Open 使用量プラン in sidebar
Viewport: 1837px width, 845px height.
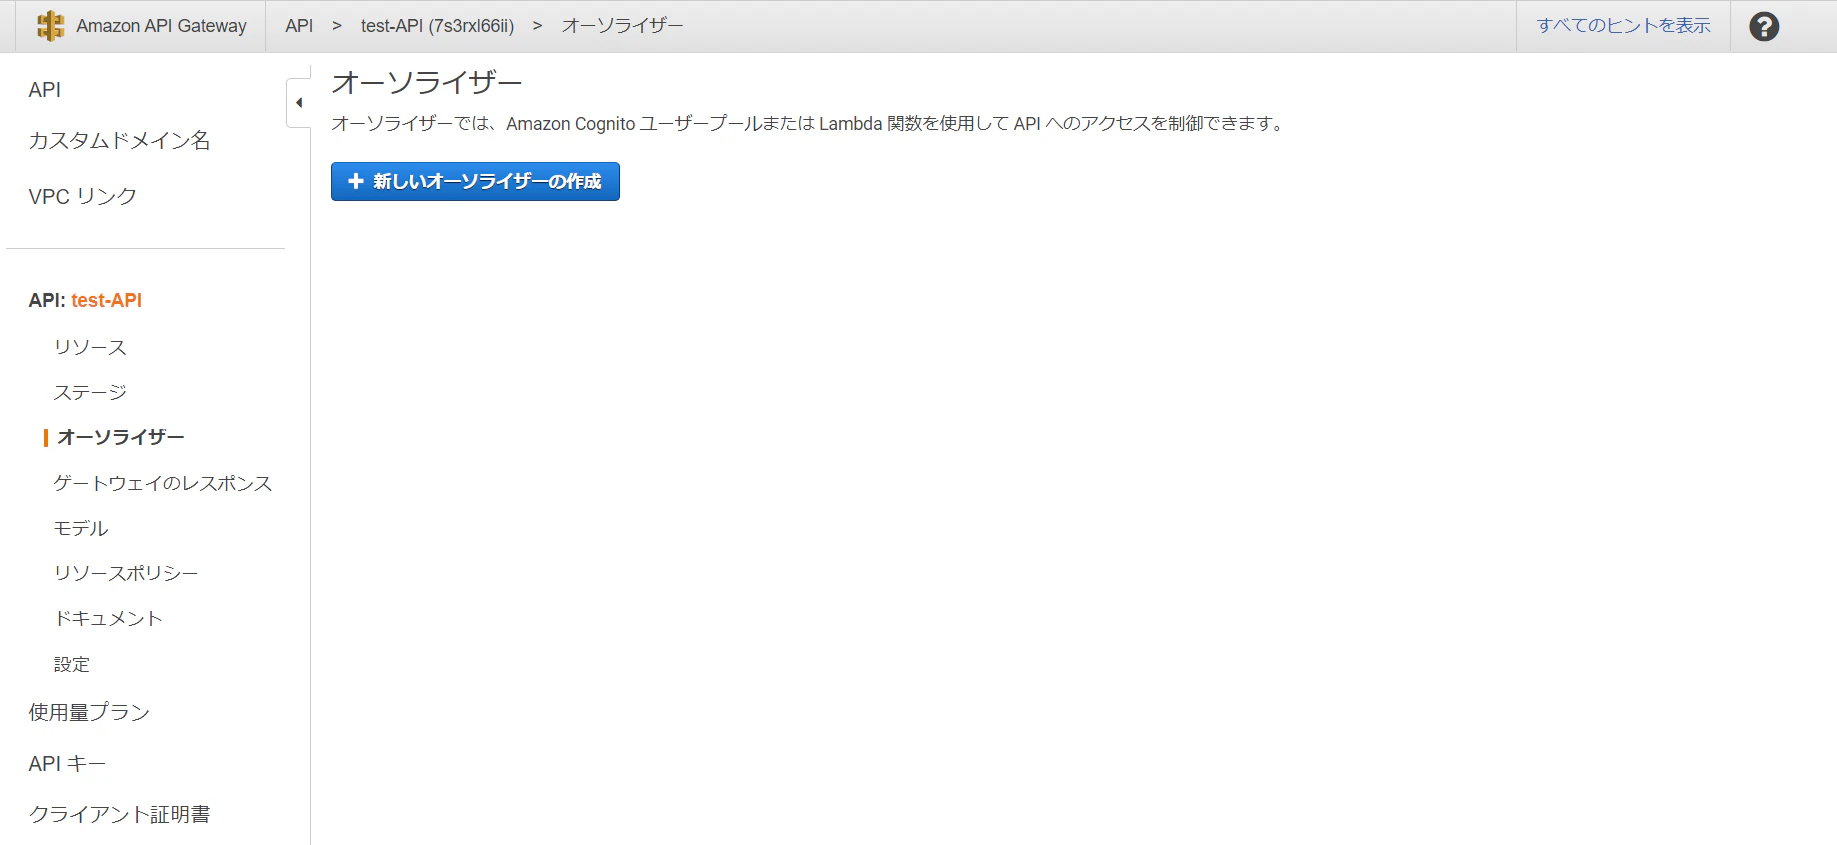pyautogui.click(x=89, y=712)
